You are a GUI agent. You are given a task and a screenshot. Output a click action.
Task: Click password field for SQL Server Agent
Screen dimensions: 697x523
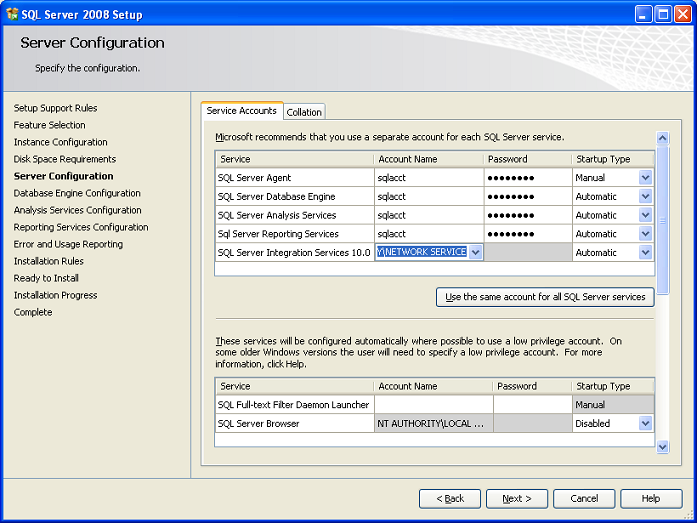click(x=528, y=178)
